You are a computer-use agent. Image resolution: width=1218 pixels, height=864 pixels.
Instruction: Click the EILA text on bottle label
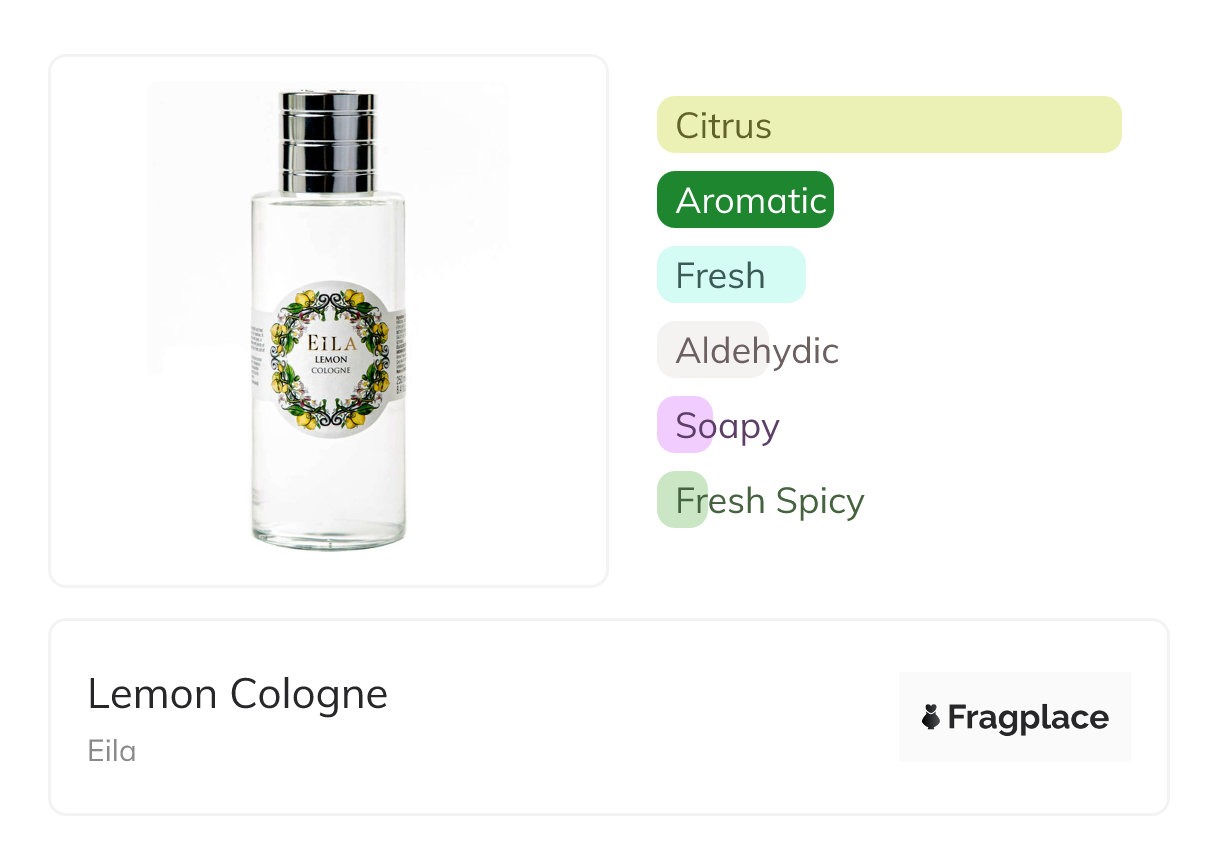[329, 341]
